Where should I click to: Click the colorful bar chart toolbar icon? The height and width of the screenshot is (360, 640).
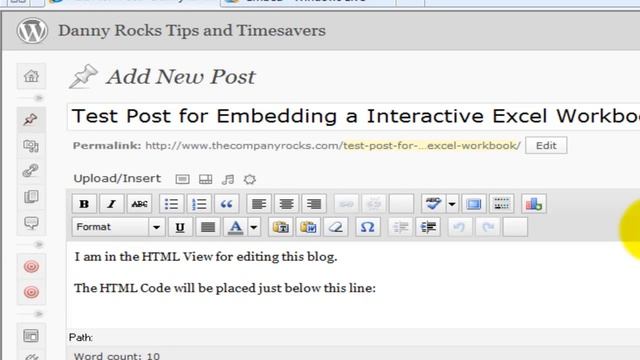533,204
